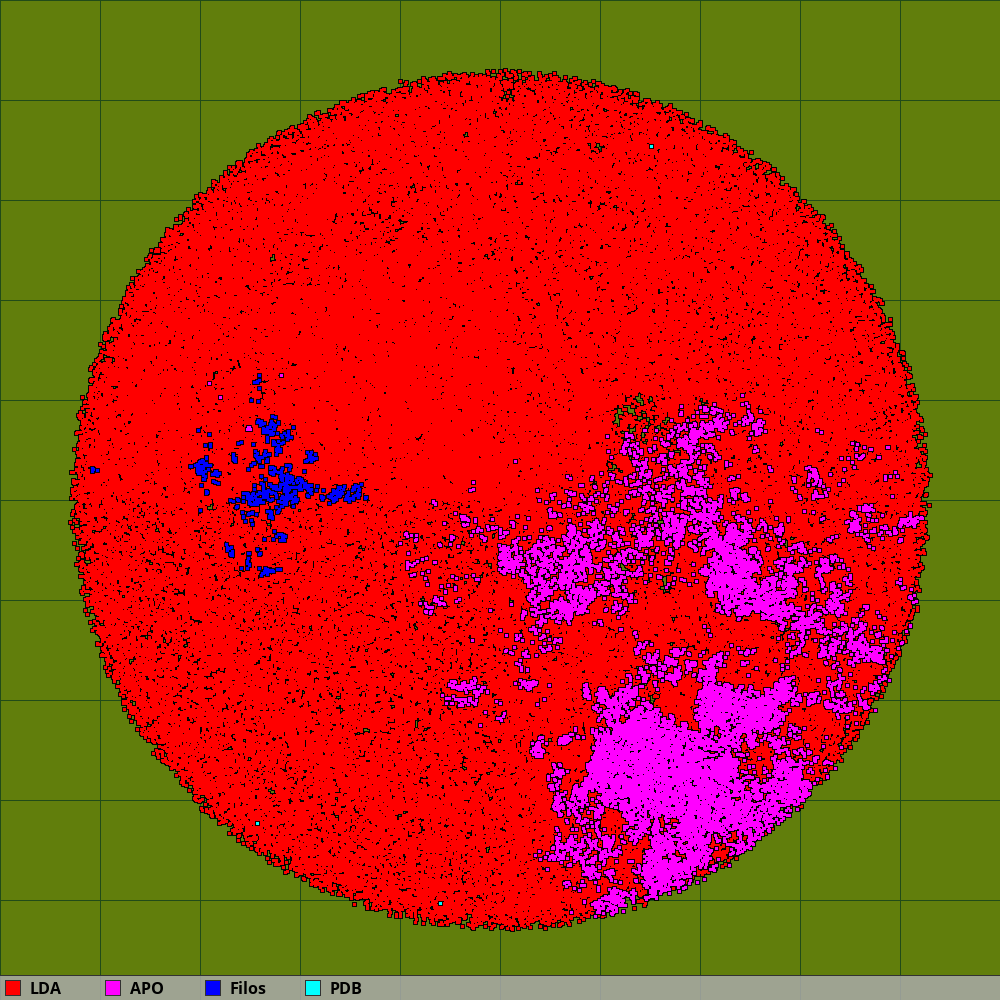Click the APO legend label

(146, 988)
